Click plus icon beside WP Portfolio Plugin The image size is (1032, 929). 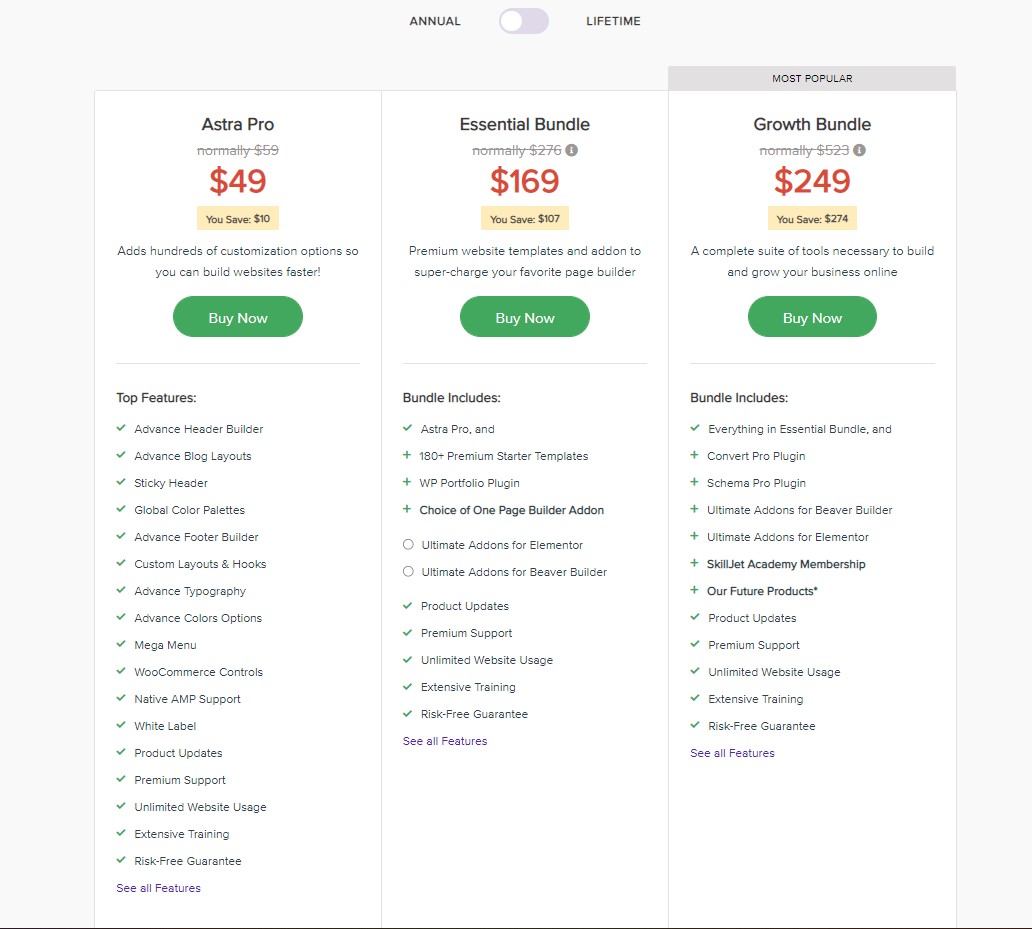[407, 482]
